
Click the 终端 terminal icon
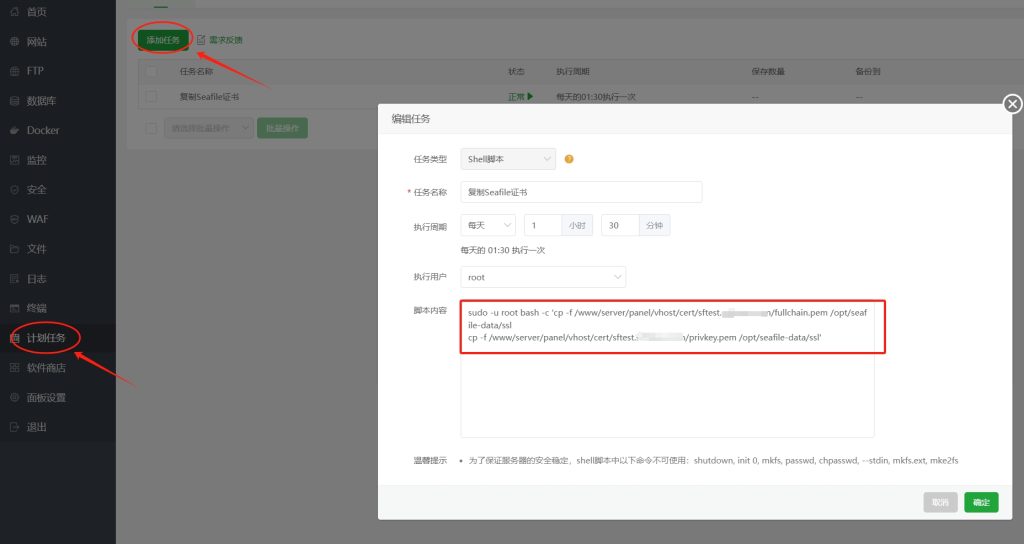click(x=14, y=308)
